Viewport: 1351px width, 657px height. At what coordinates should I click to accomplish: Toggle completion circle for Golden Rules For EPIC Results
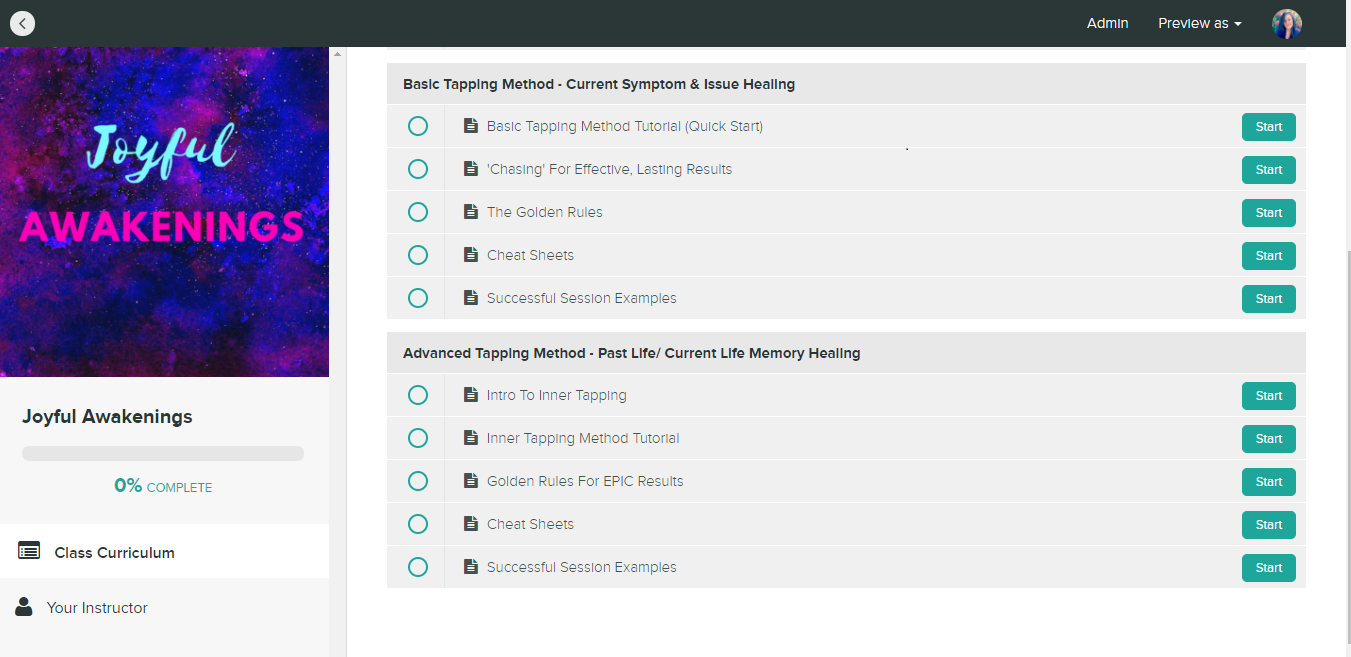pos(418,481)
